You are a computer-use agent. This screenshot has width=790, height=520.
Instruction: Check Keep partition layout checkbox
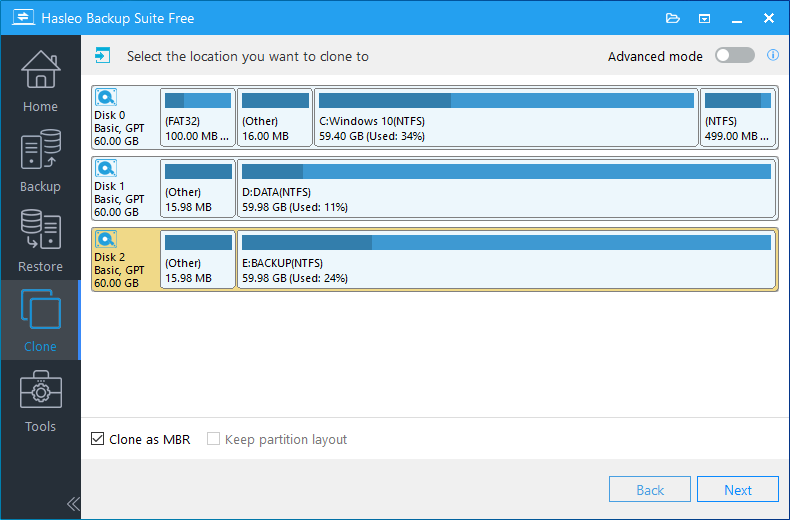214,439
